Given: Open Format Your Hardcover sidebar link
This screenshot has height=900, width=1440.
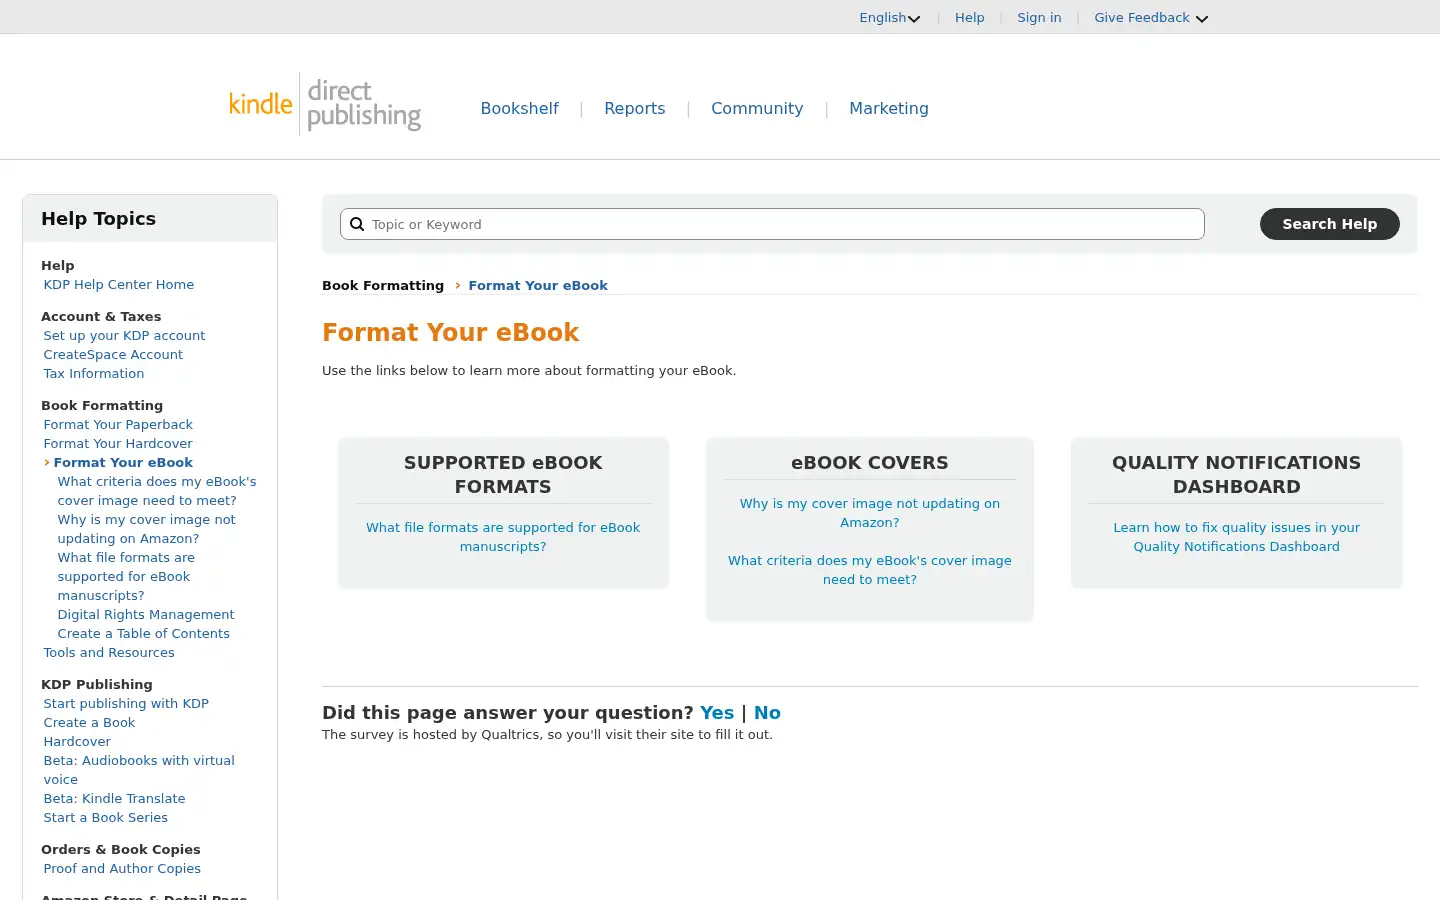Looking at the screenshot, I should click(x=117, y=443).
